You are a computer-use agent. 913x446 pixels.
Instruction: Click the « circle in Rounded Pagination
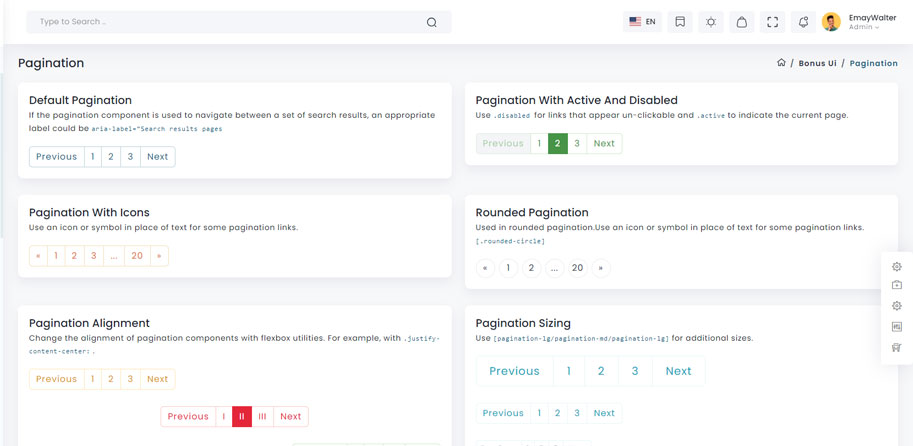[485, 268]
